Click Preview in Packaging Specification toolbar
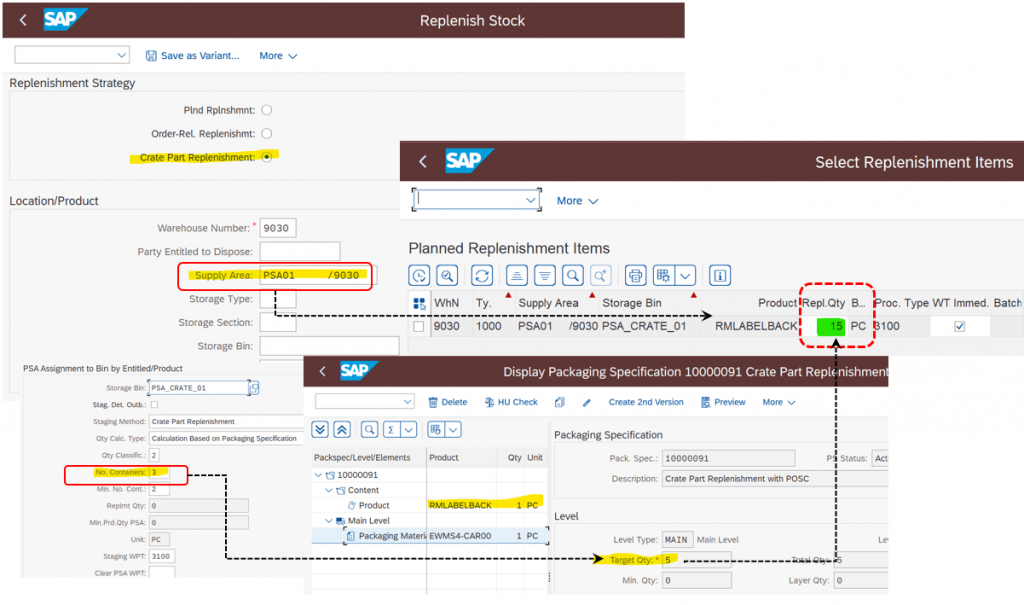This screenshot has height=605, width=1024. (x=723, y=402)
